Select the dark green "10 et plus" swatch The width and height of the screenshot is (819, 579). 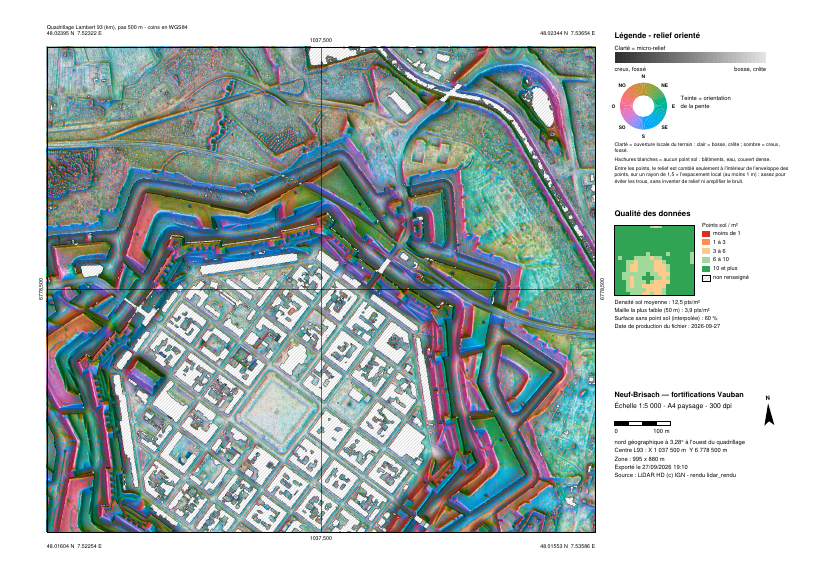tap(706, 268)
